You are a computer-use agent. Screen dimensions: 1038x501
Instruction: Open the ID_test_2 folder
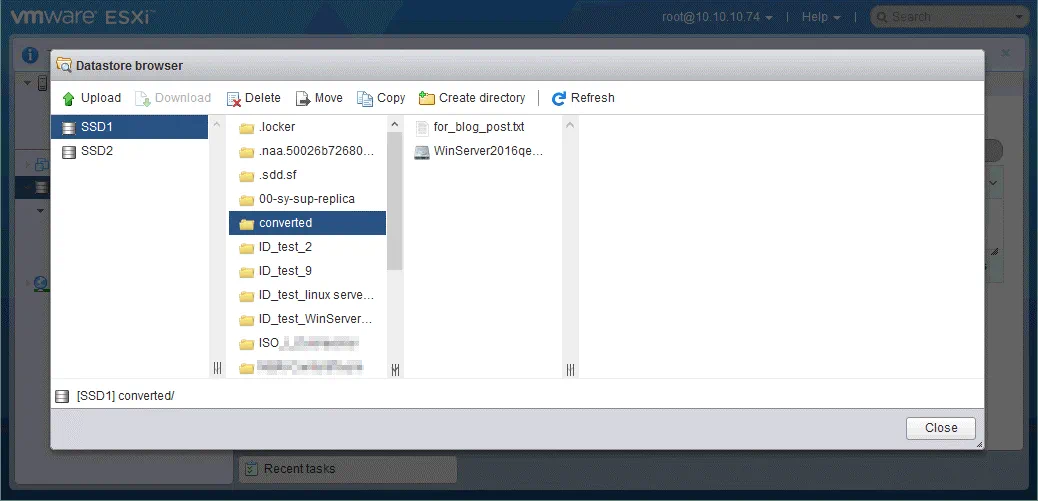285,247
